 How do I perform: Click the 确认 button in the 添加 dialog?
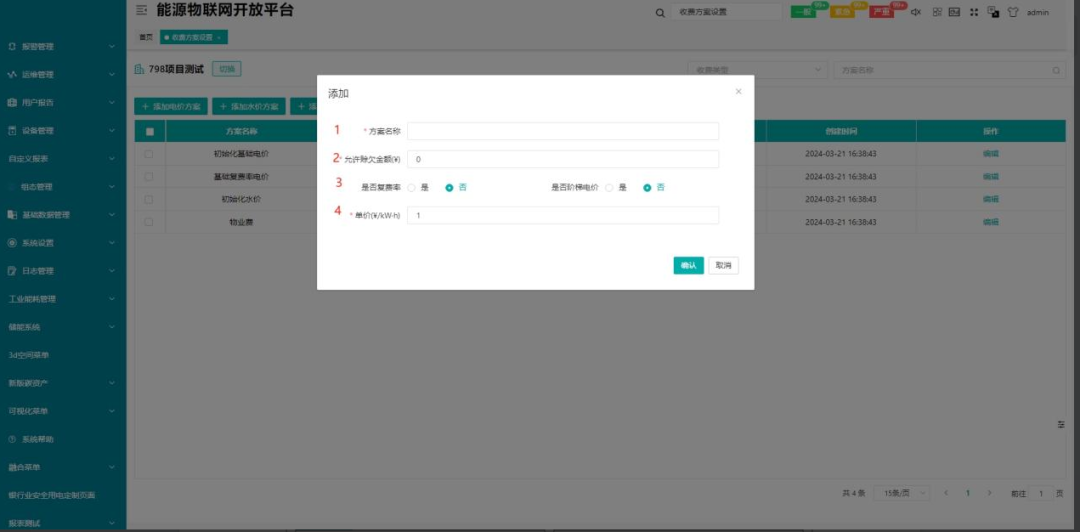pyautogui.click(x=688, y=265)
